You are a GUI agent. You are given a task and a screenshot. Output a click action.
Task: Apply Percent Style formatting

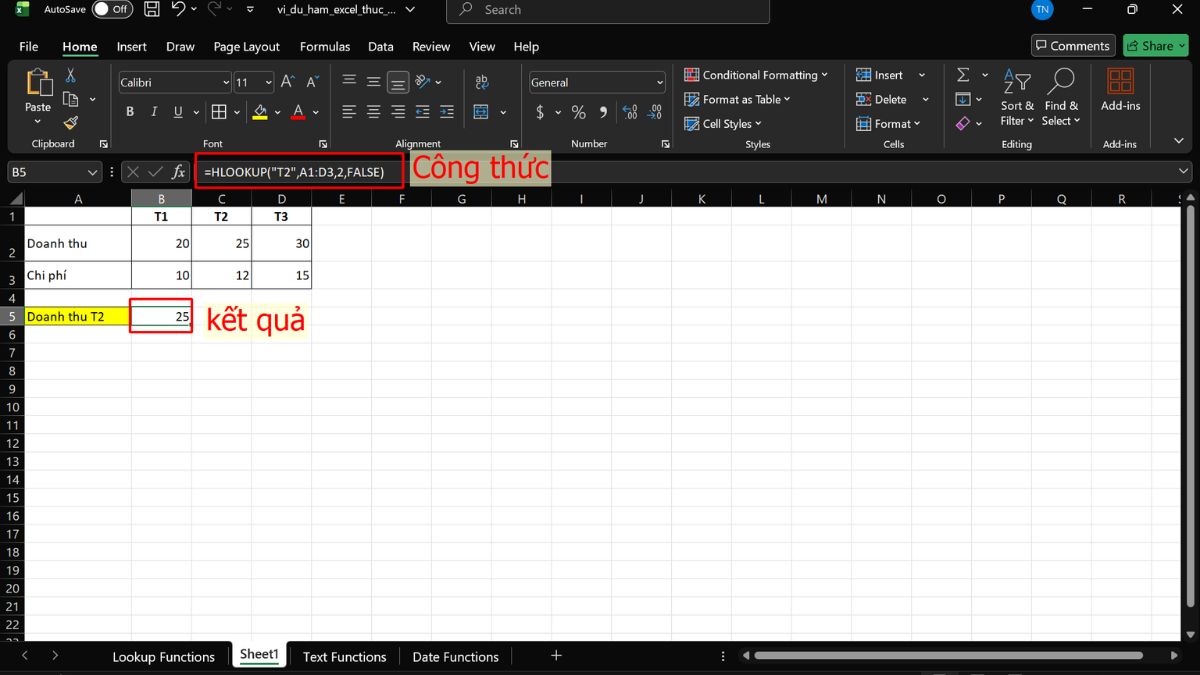click(578, 112)
